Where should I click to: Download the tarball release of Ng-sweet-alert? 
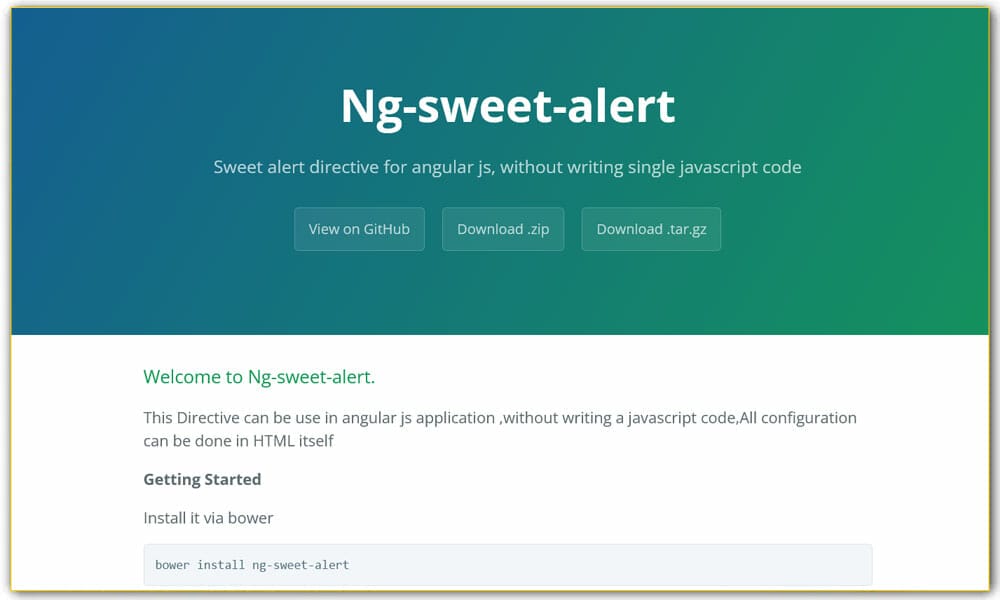(x=651, y=229)
